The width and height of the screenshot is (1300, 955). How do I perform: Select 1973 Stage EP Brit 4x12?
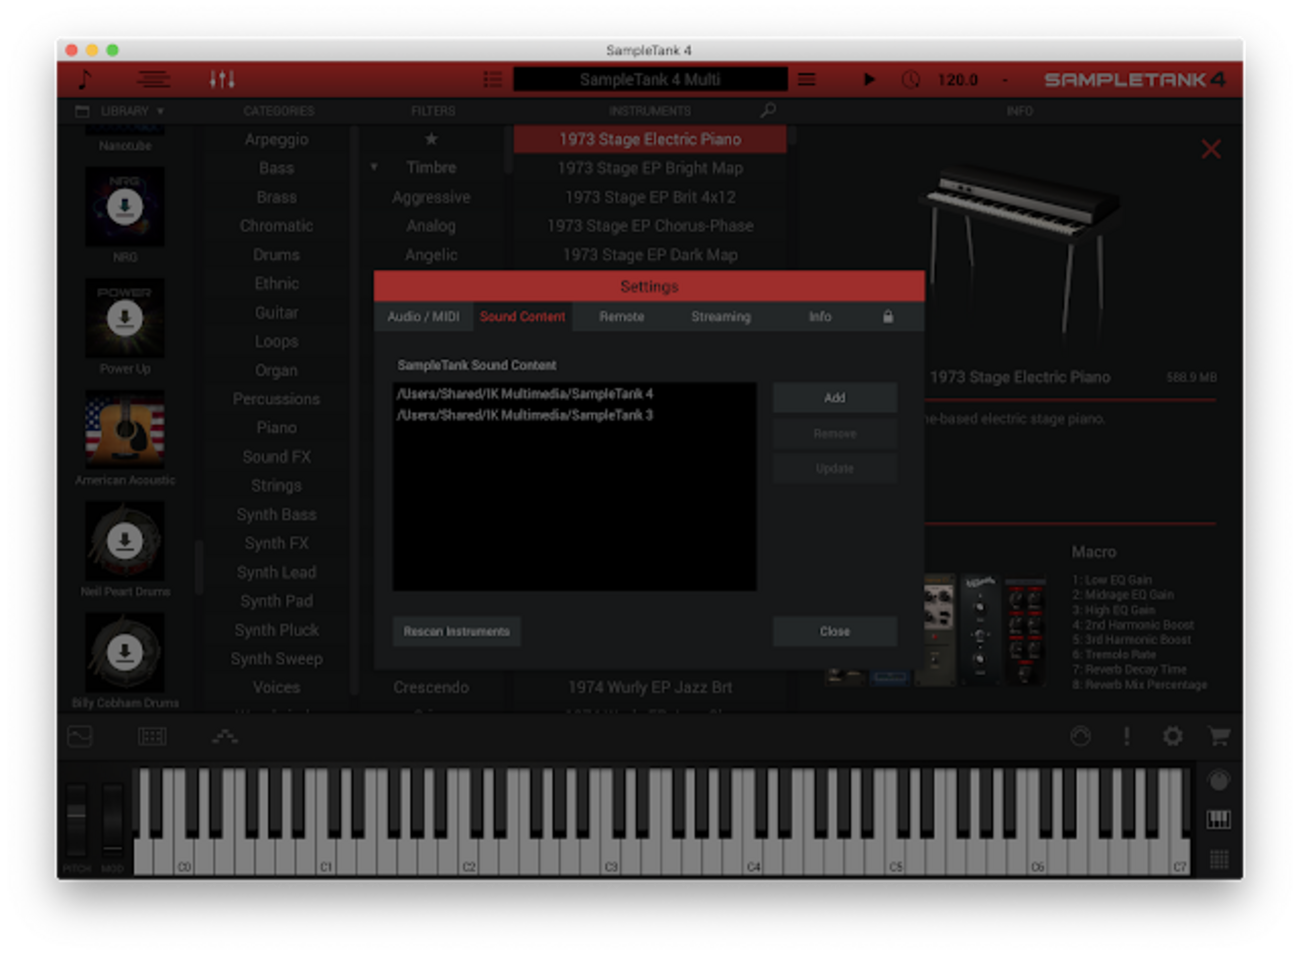[650, 197]
